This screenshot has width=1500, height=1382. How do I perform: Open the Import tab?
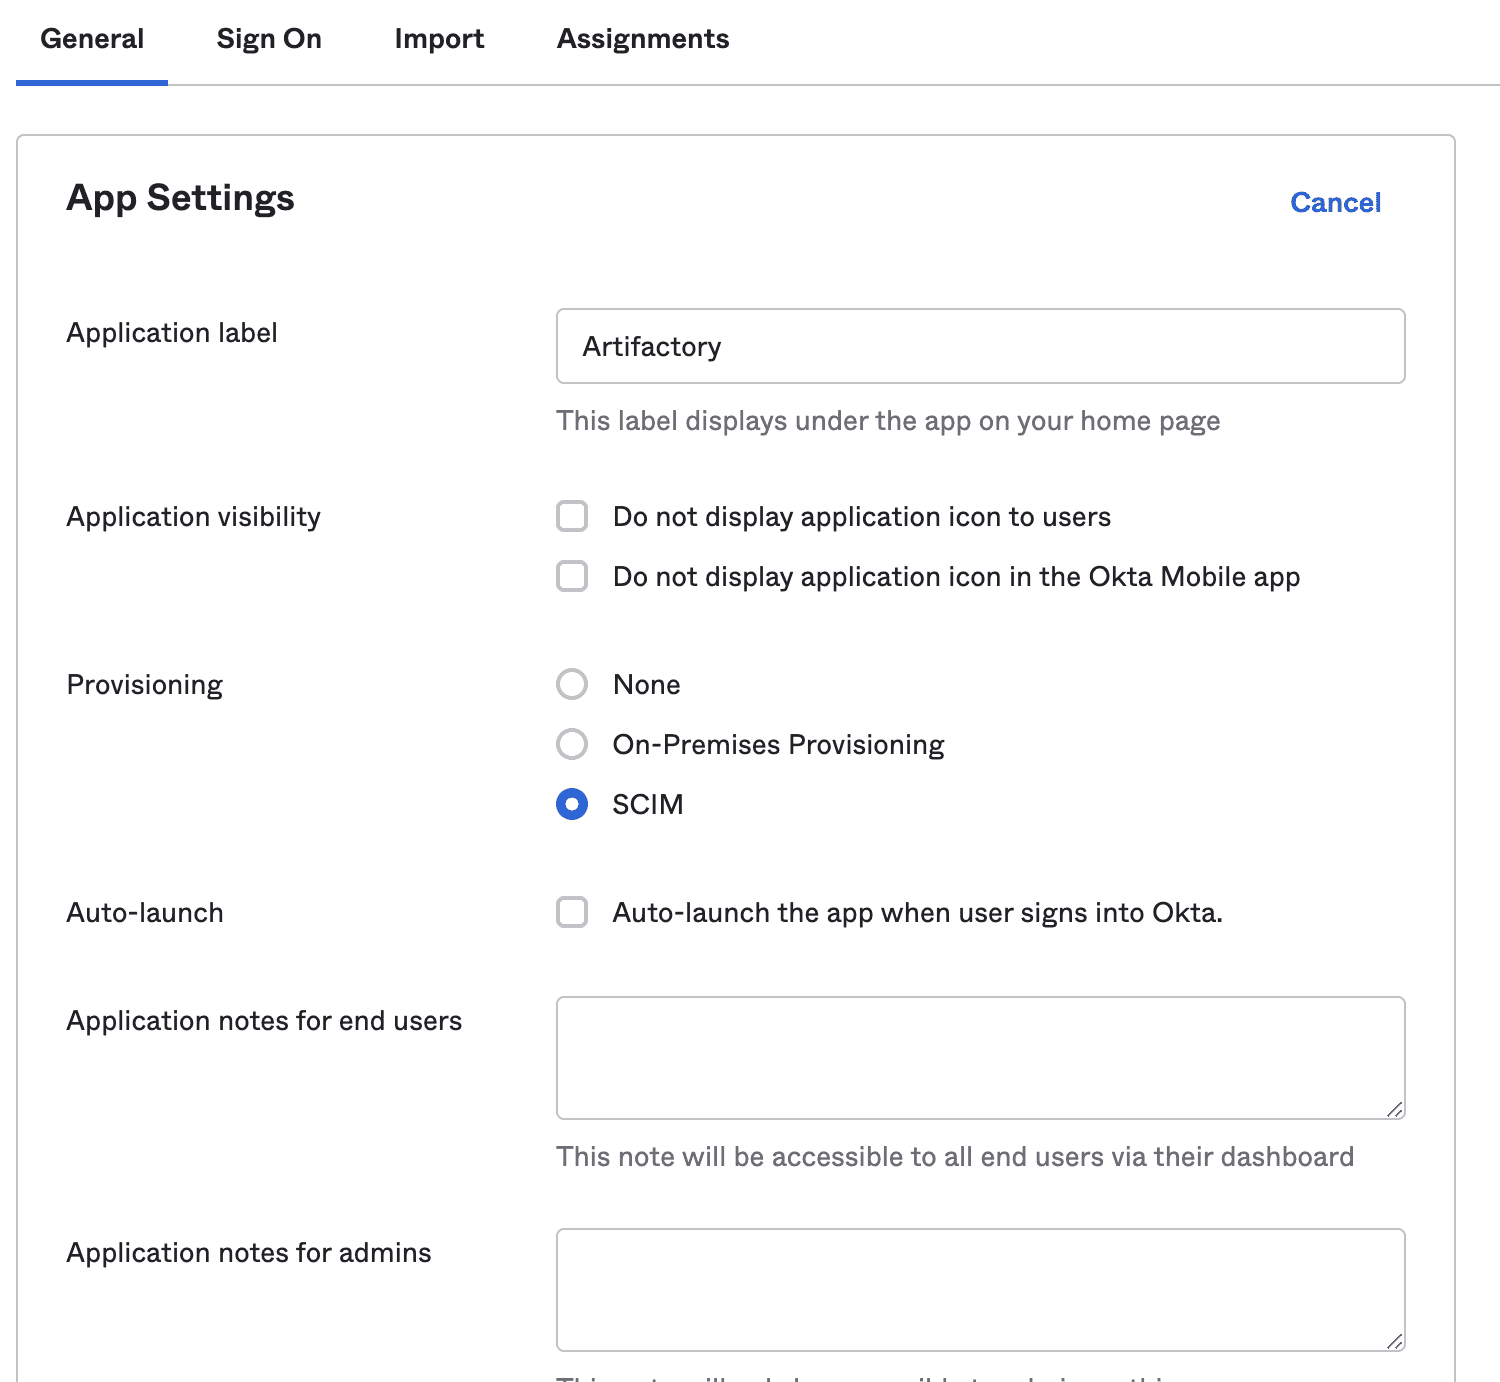pos(440,38)
